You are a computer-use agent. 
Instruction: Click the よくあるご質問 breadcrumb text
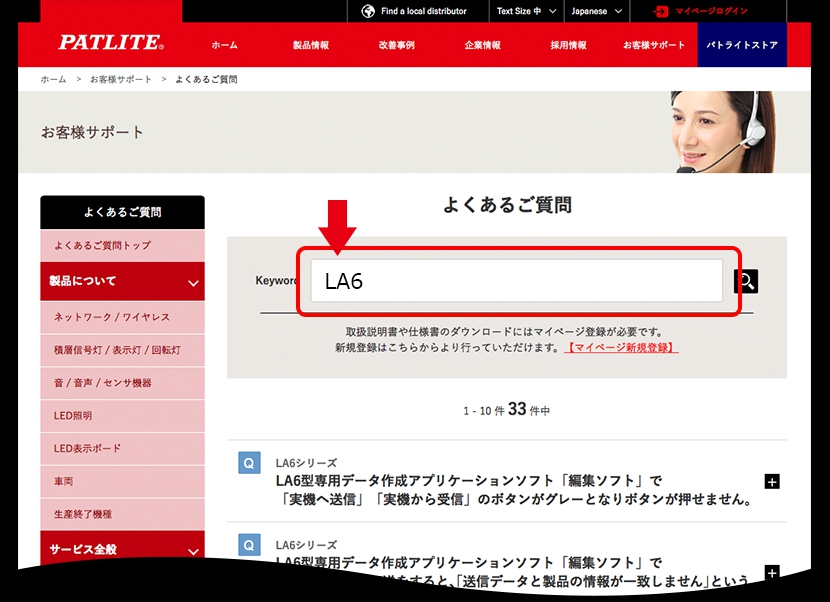[206, 79]
